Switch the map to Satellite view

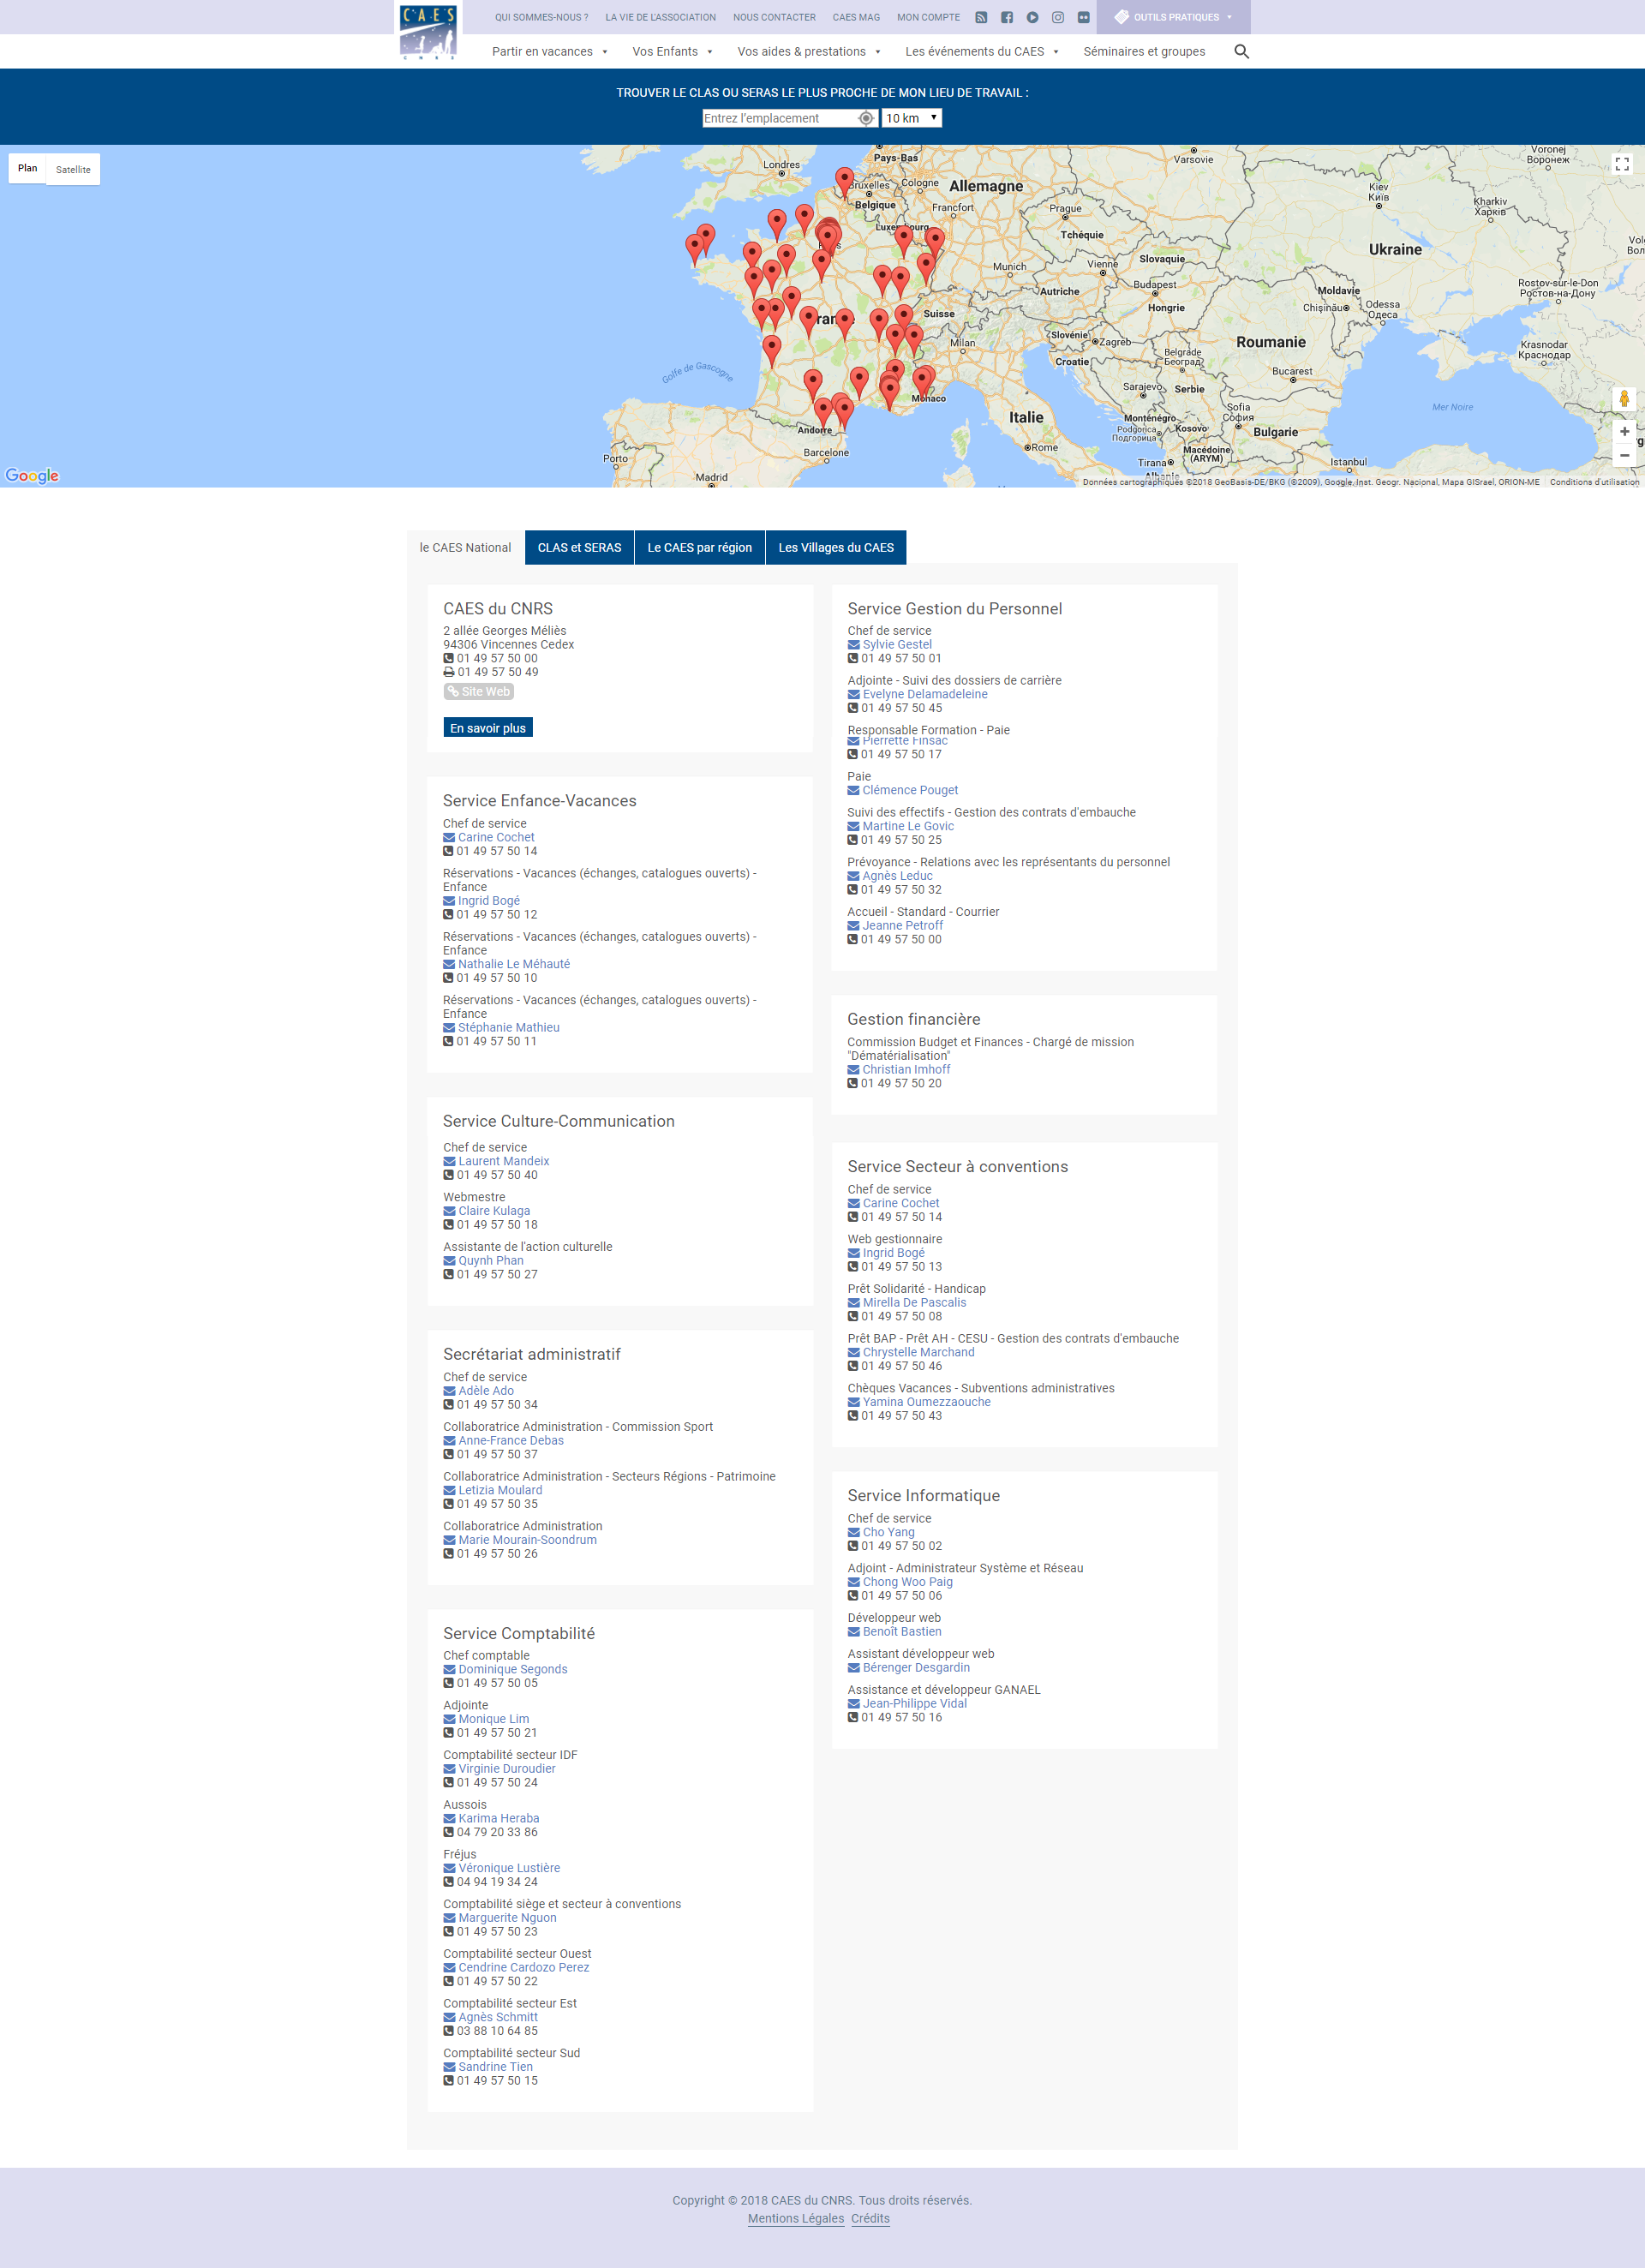(x=73, y=169)
